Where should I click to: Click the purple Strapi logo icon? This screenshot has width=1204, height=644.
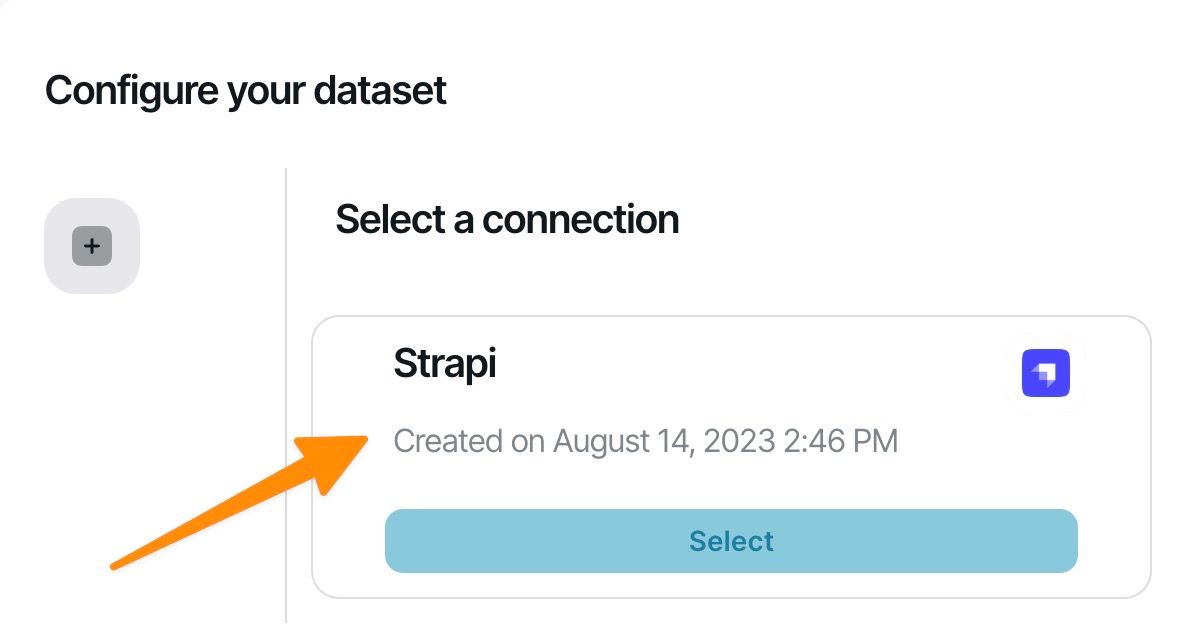click(1045, 373)
